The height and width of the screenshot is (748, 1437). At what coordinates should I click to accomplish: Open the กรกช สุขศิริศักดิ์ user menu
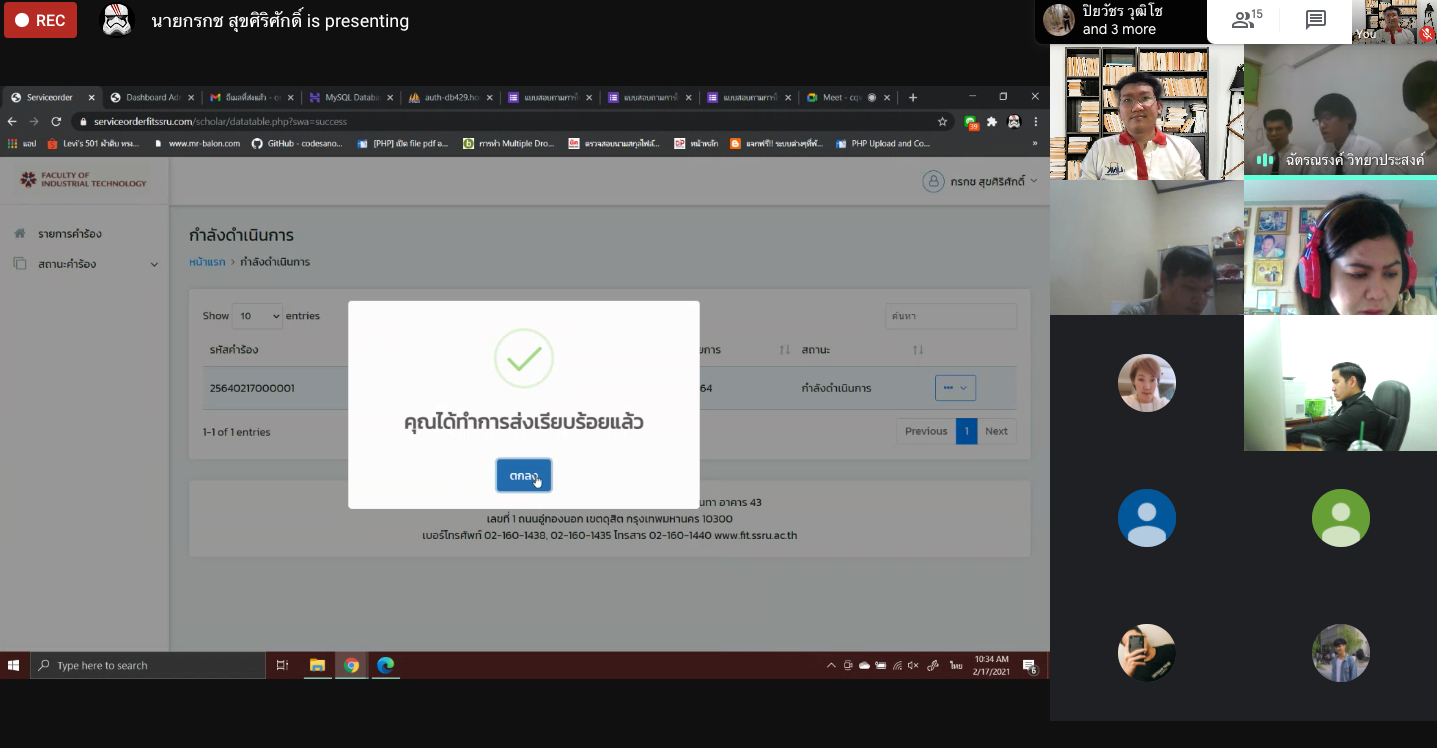coord(980,181)
